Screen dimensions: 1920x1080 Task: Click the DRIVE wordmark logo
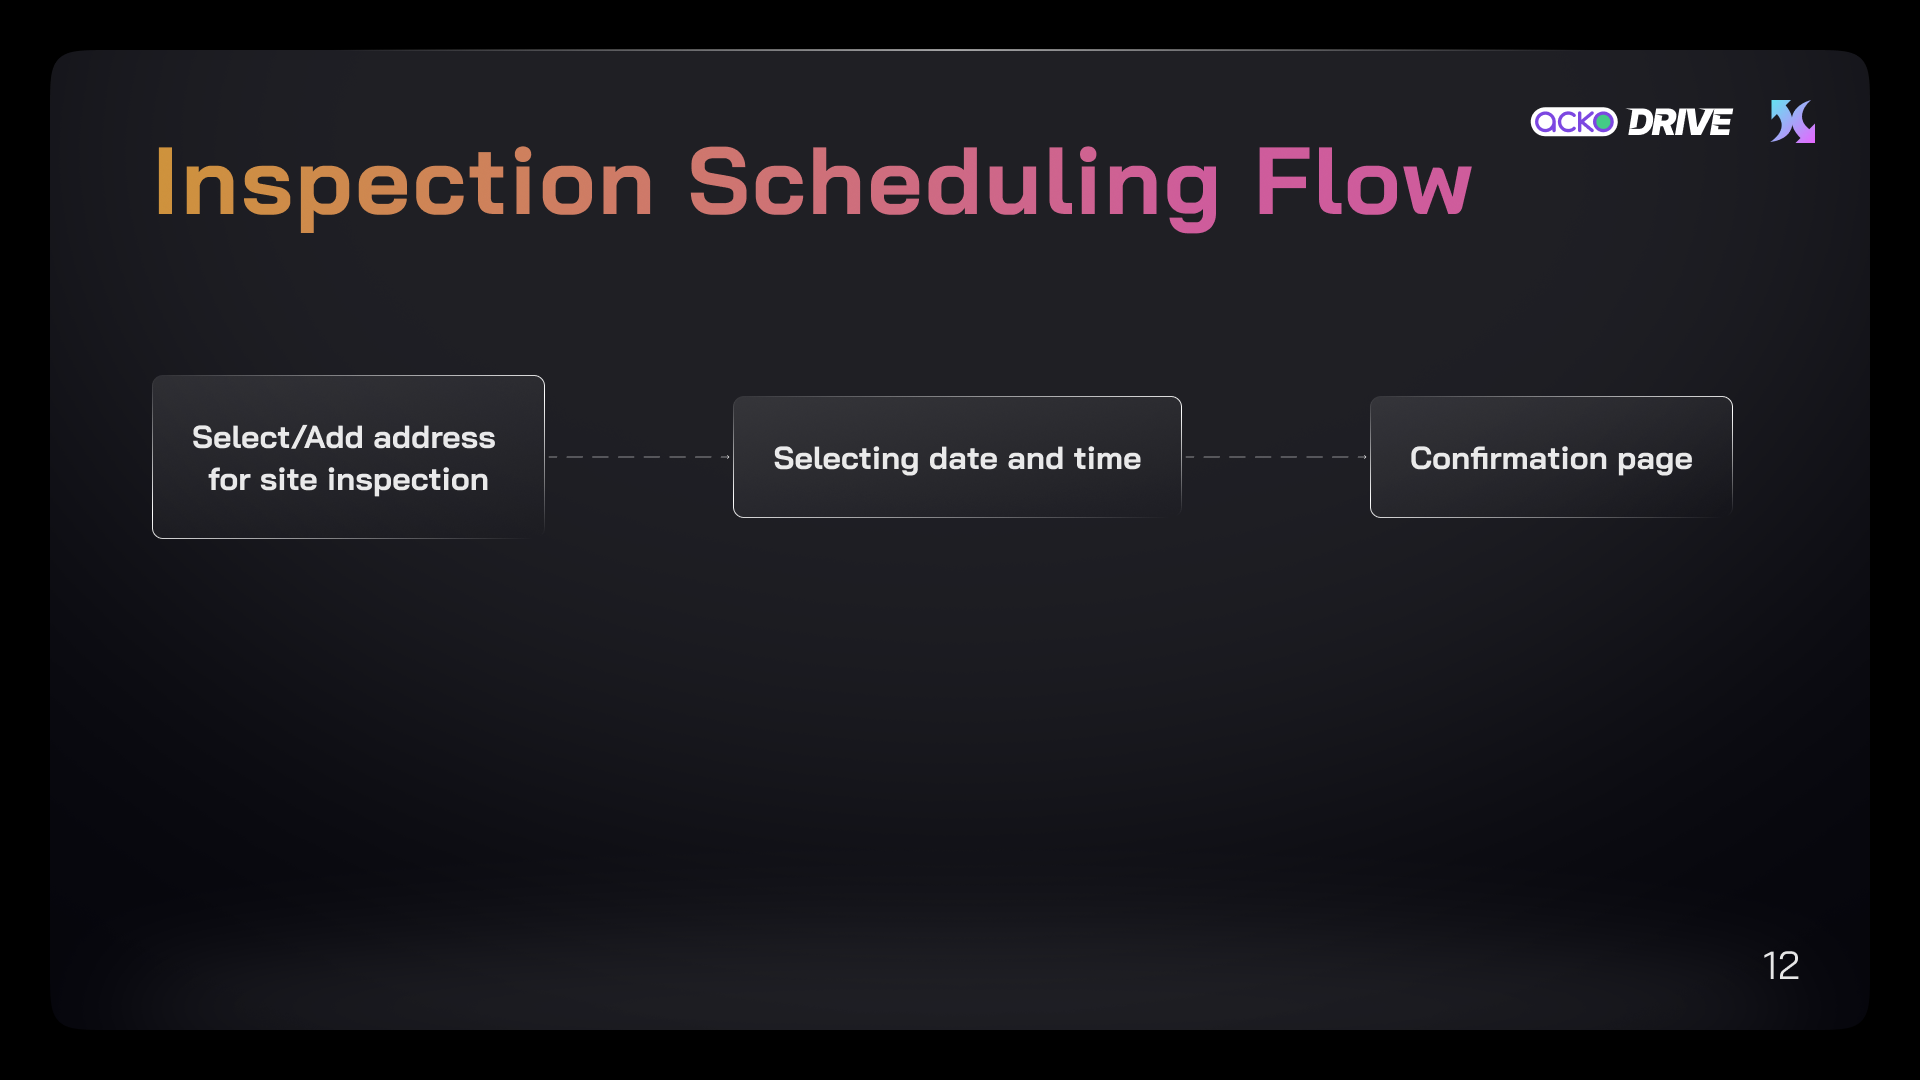(x=1680, y=122)
